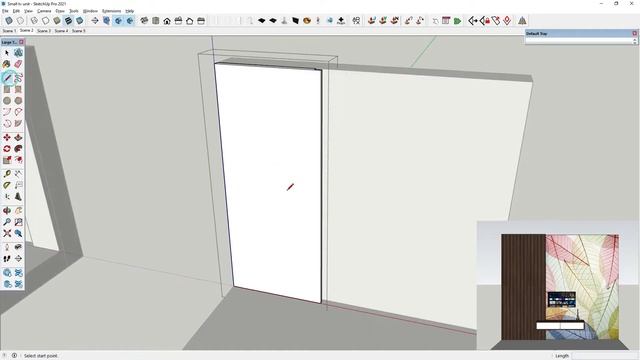
Task: Switch to Wireframe style
Action: click(34, 20)
